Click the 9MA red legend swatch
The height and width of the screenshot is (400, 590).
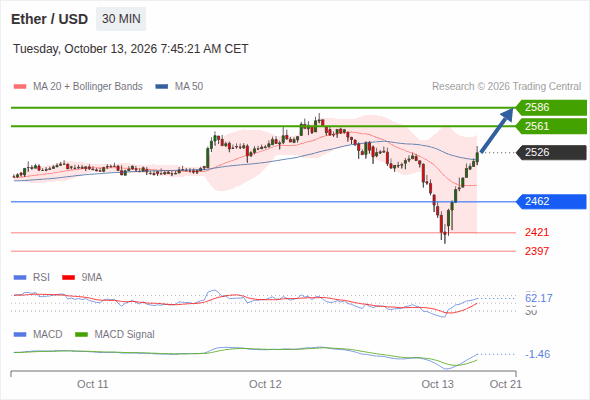point(68,278)
